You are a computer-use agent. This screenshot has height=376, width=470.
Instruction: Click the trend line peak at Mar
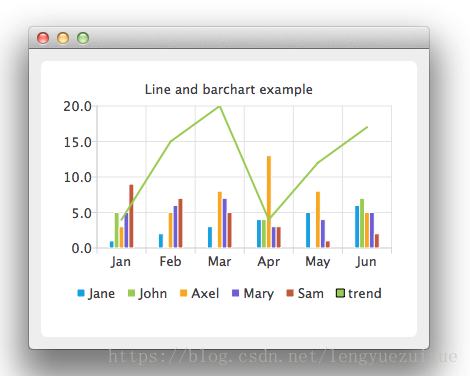pyautogui.click(x=219, y=106)
